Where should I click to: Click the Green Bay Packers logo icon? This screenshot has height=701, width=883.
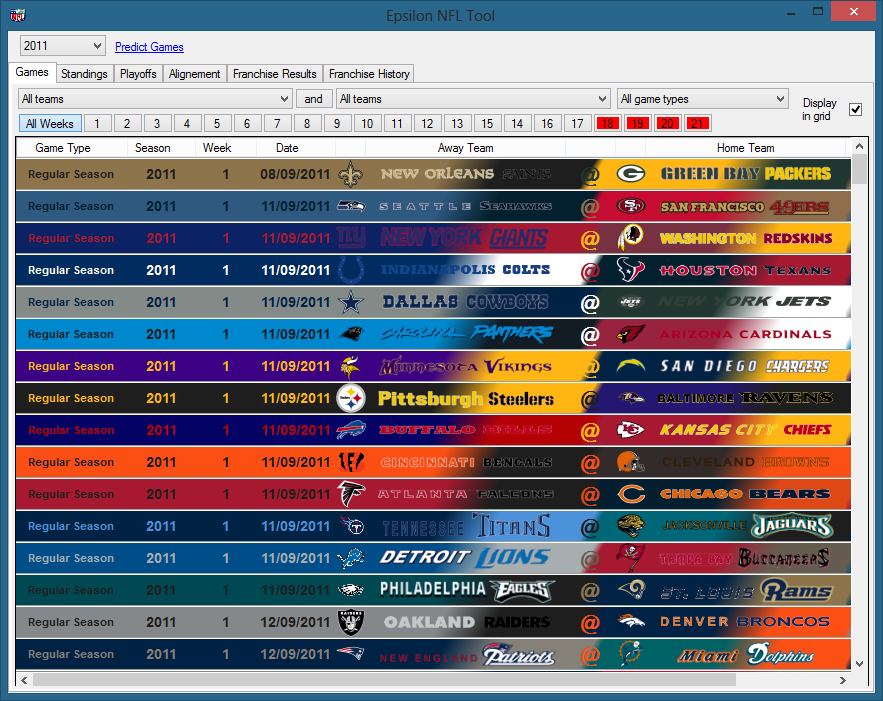coord(630,174)
